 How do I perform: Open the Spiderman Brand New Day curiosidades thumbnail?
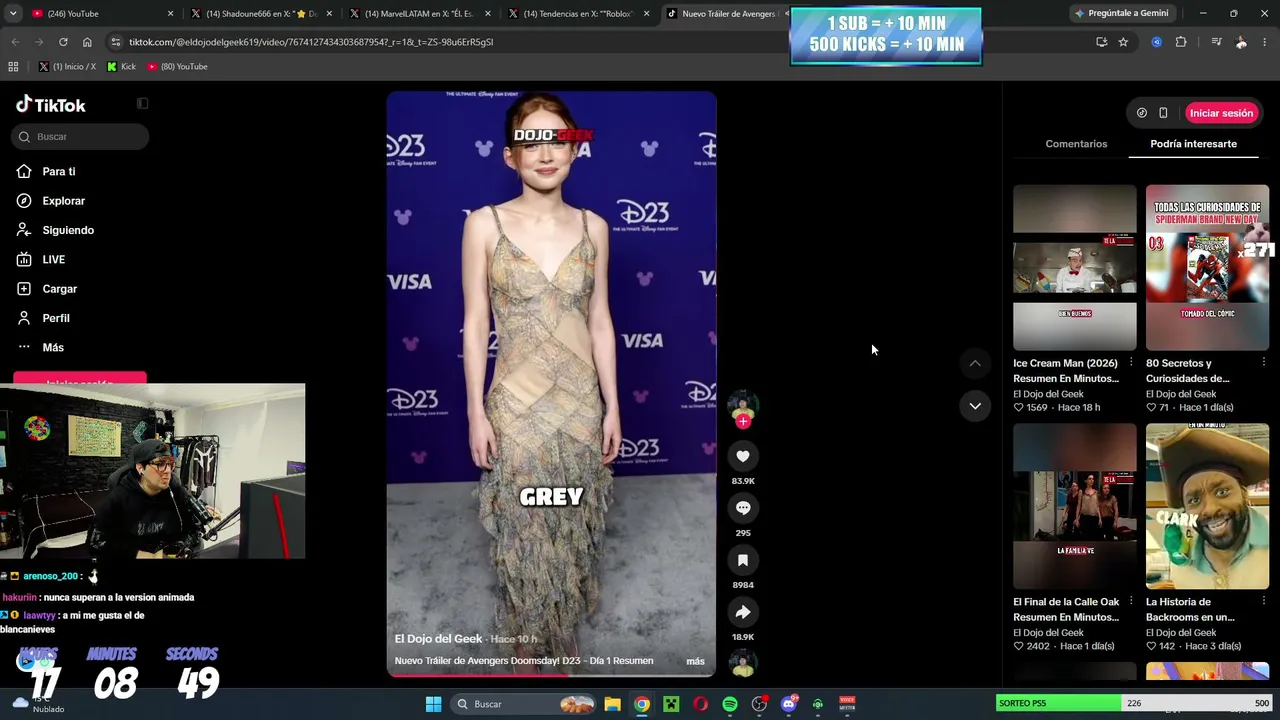[x=1207, y=267]
